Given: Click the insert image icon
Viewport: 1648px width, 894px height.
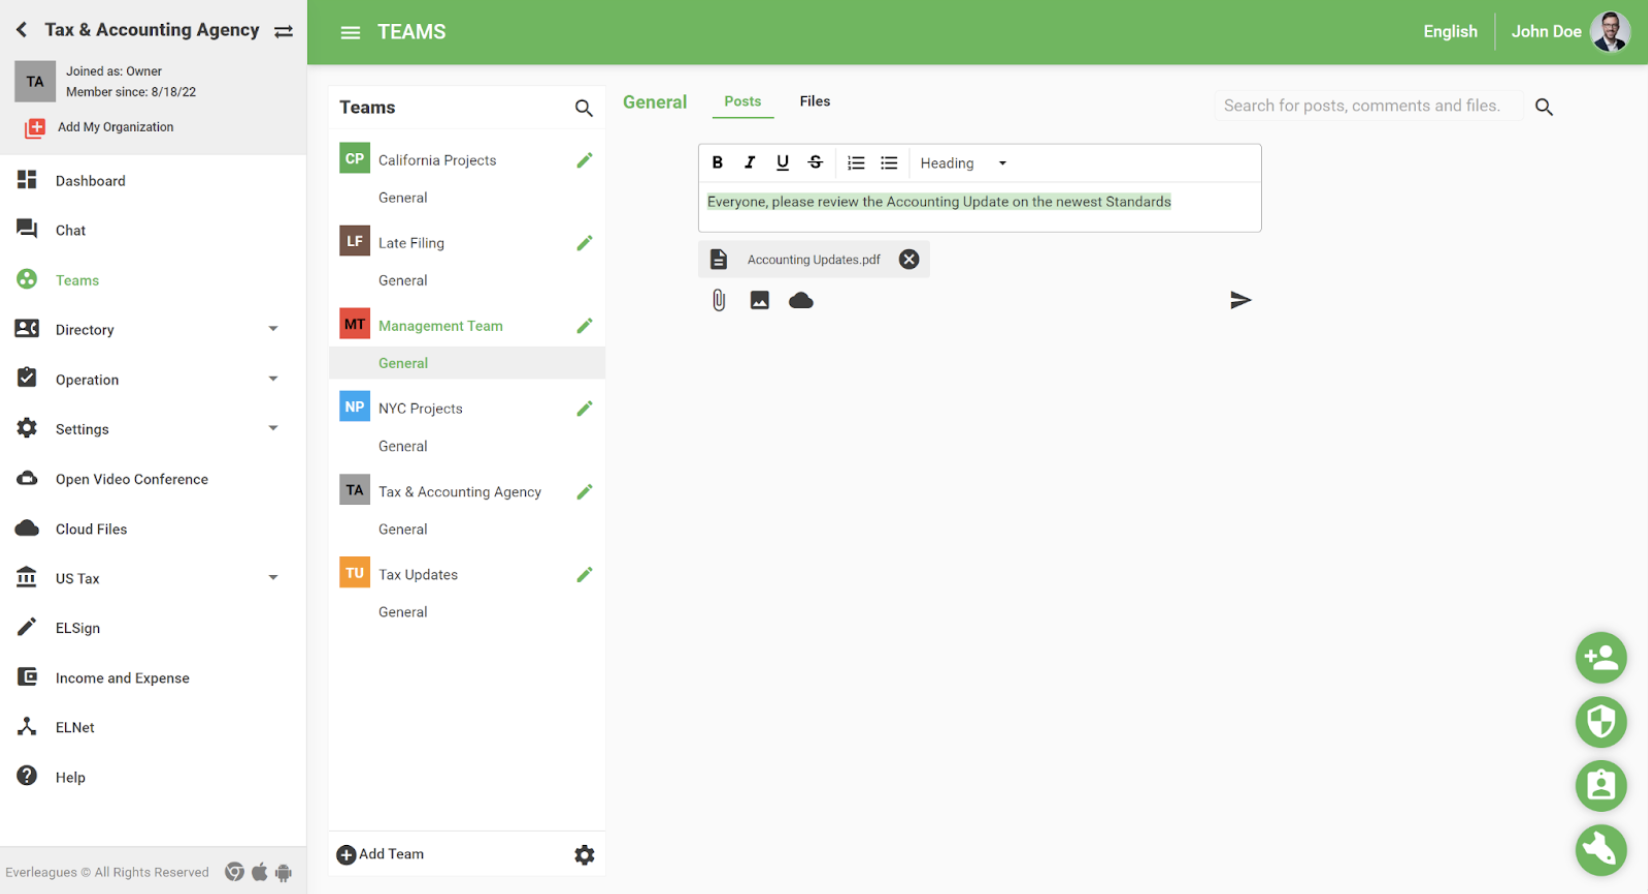Looking at the screenshot, I should [760, 300].
